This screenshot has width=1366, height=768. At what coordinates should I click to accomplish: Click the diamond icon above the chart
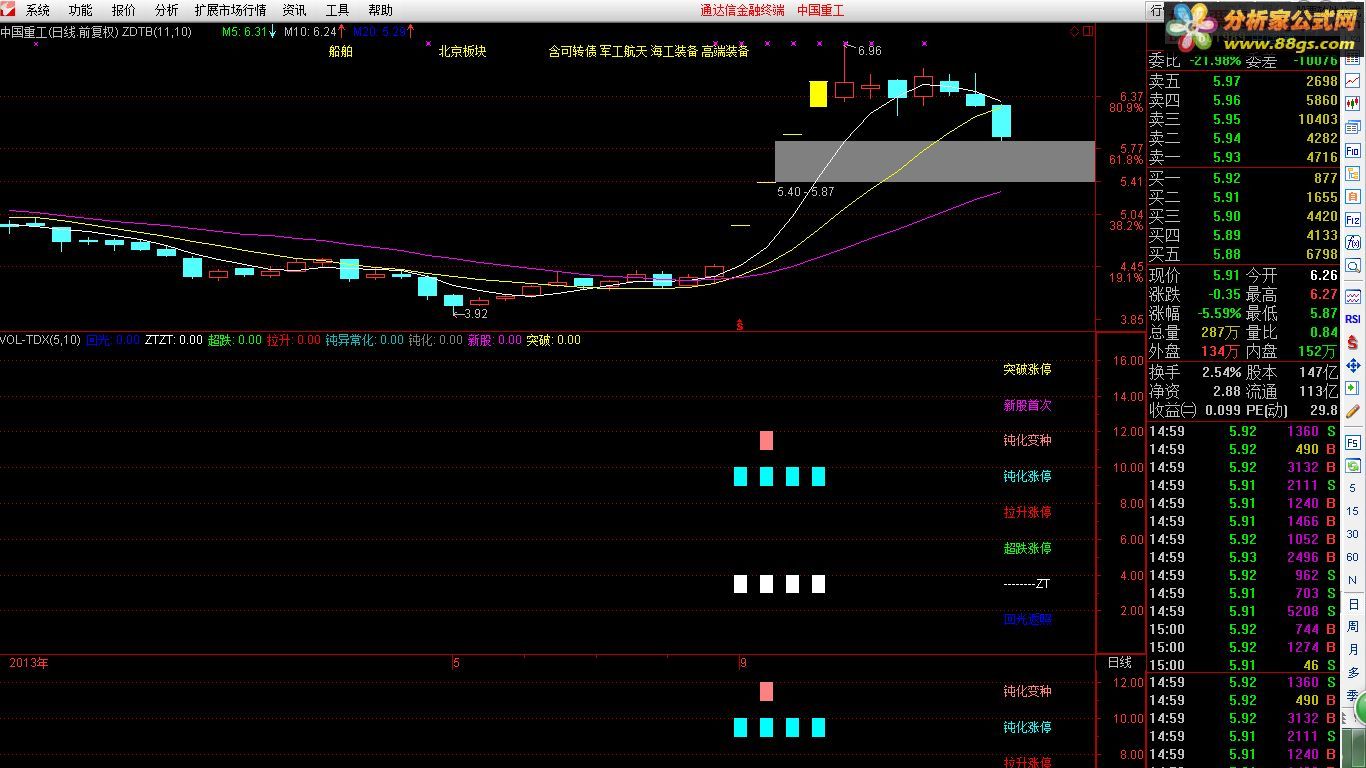click(x=1075, y=32)
